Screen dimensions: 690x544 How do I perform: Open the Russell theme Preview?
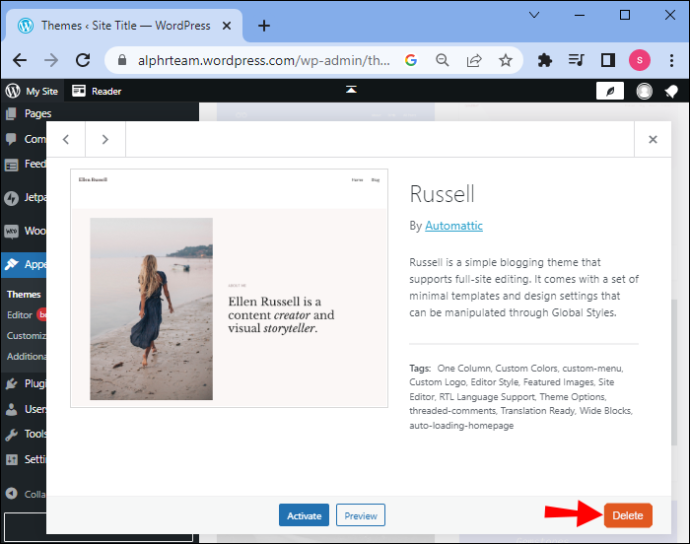pos(360,515)
